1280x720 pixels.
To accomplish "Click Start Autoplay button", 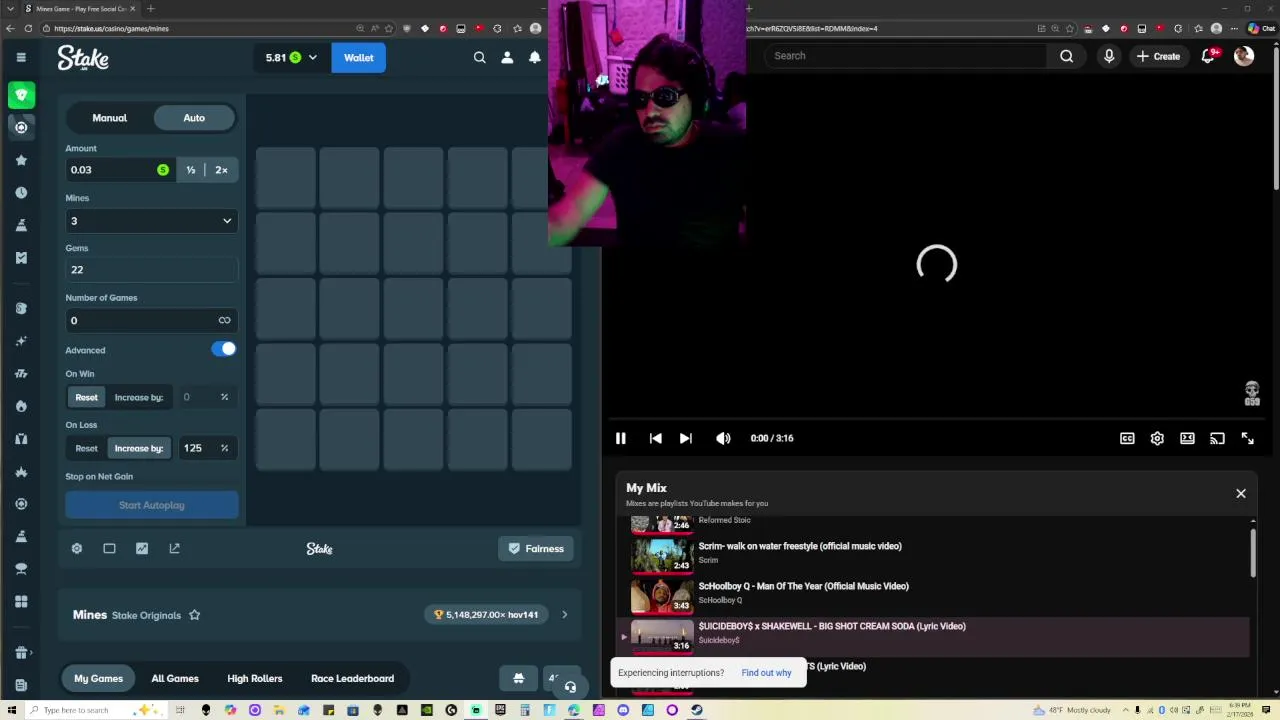I will click(x=152, y=505).
